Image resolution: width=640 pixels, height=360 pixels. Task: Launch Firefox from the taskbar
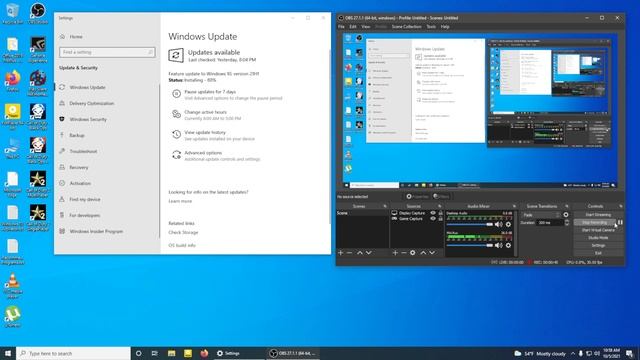(x=204, y=353)
